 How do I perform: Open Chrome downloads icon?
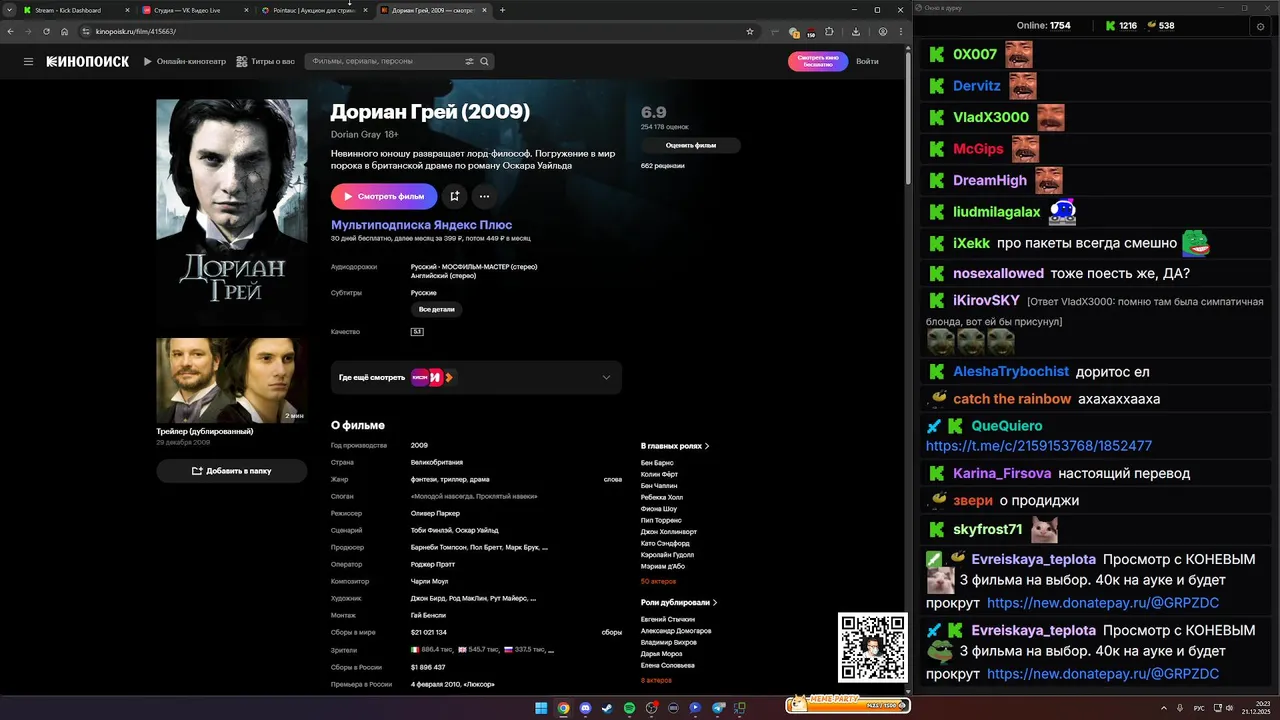click(856, 31)
